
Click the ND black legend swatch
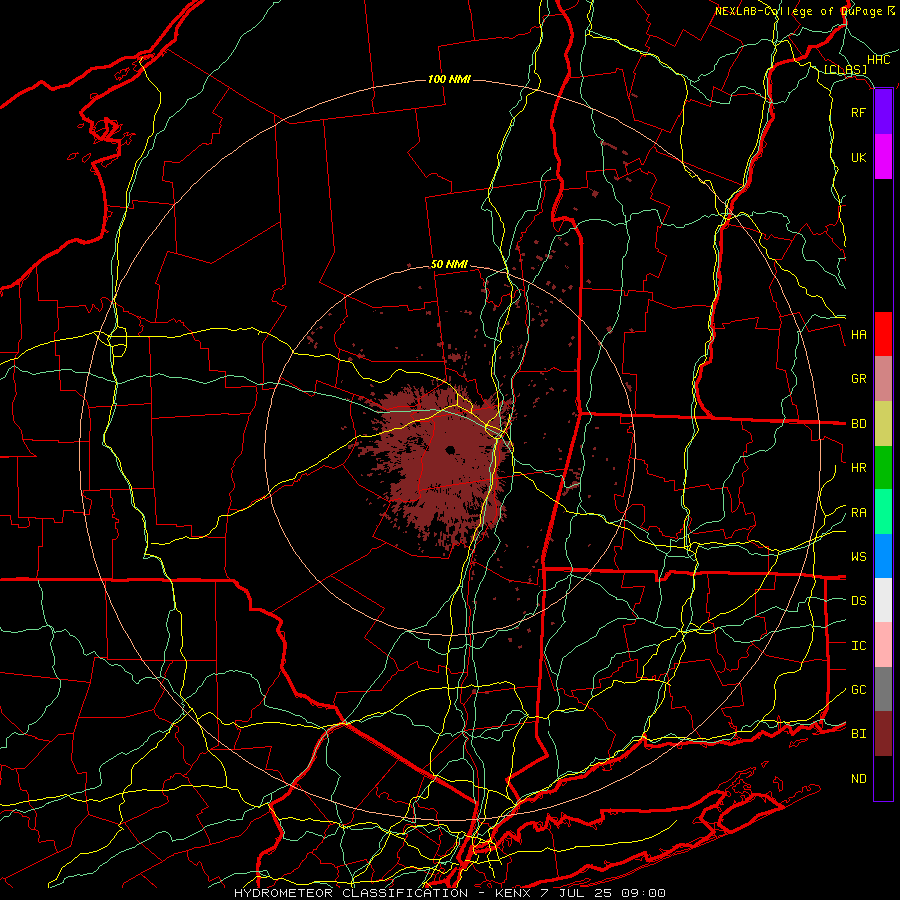coord(883,778)
